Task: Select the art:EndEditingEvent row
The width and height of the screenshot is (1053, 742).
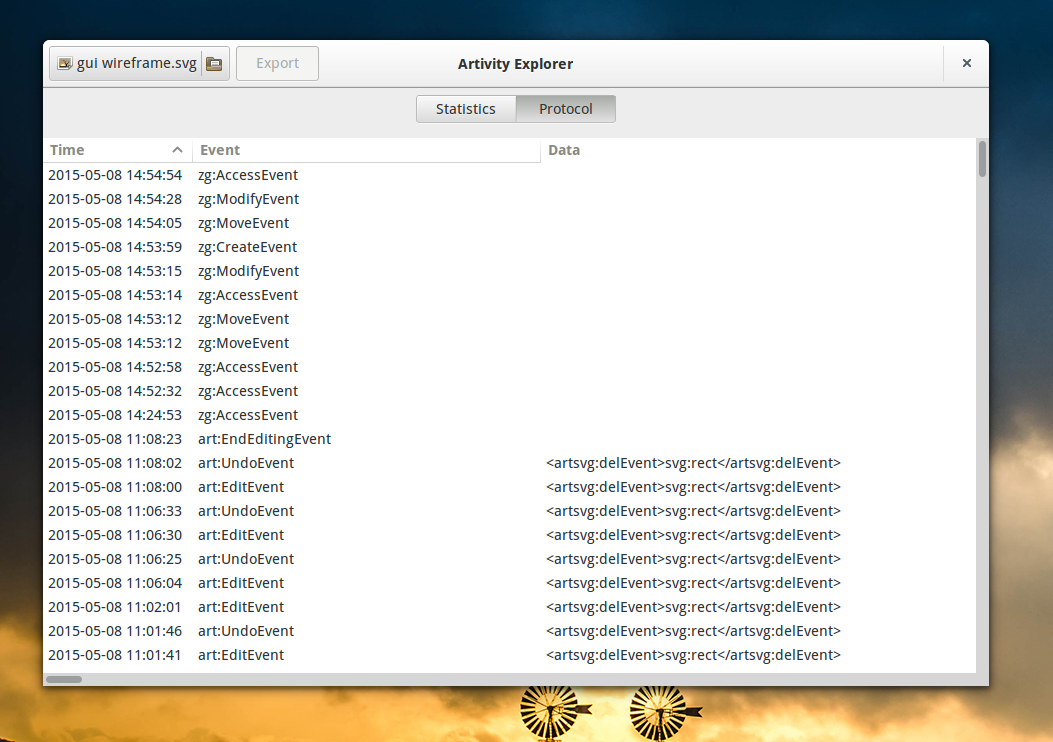Action: coord(264,439)
